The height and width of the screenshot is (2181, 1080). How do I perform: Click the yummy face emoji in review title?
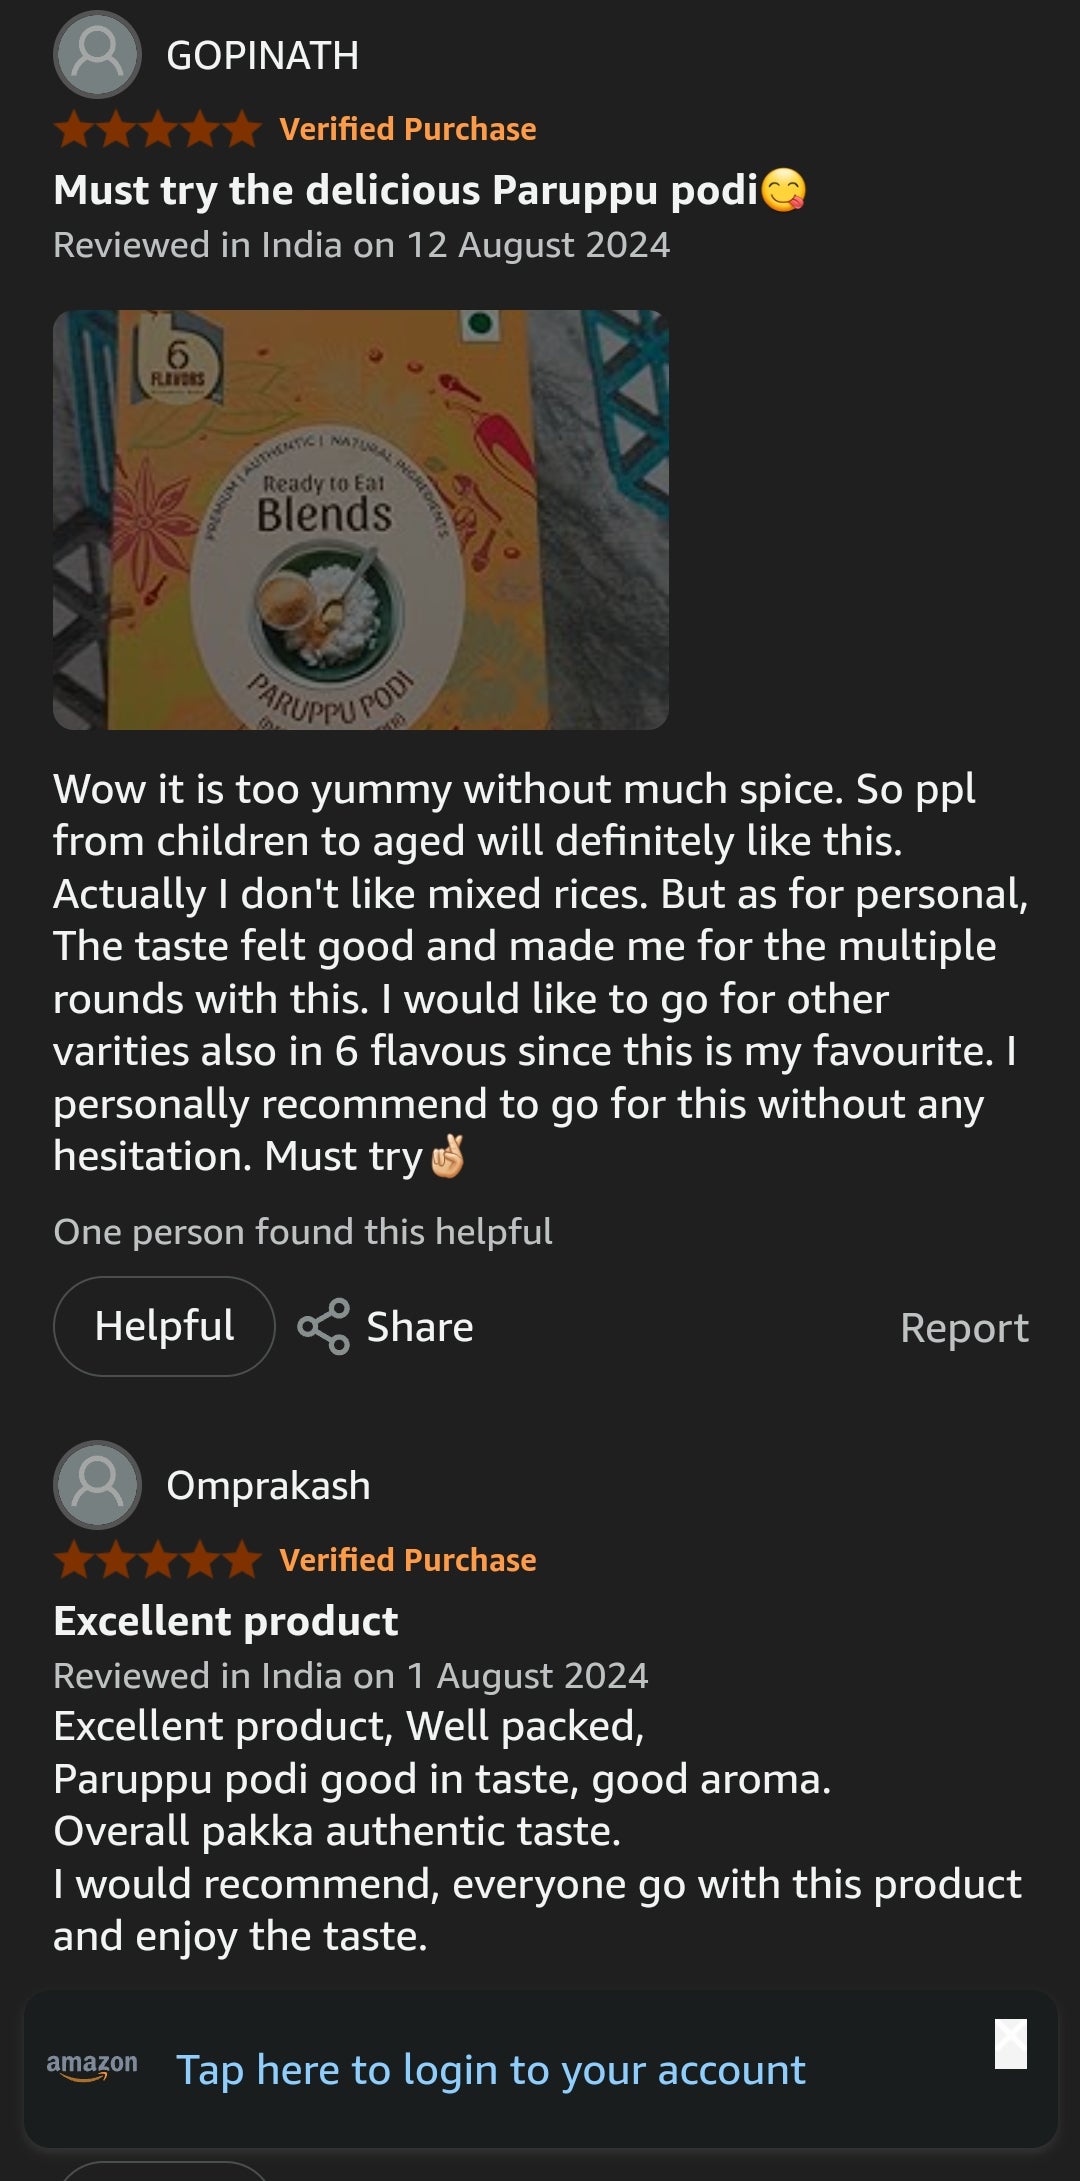click(x=784, y=190)
